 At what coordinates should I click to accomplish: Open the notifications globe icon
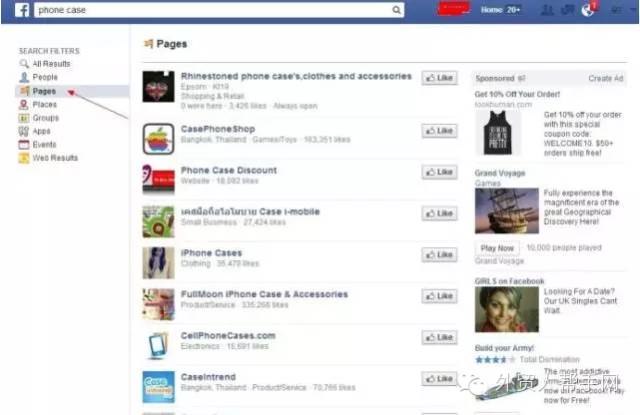click(x=588, y=10)
